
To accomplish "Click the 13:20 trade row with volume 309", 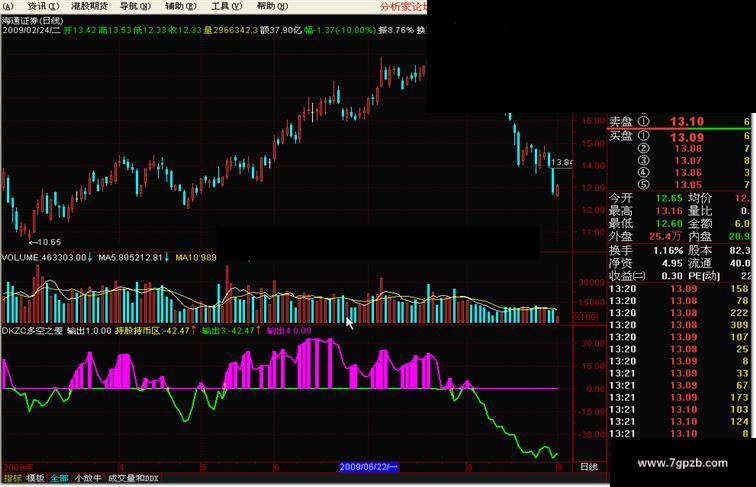I will coord(679,325).
